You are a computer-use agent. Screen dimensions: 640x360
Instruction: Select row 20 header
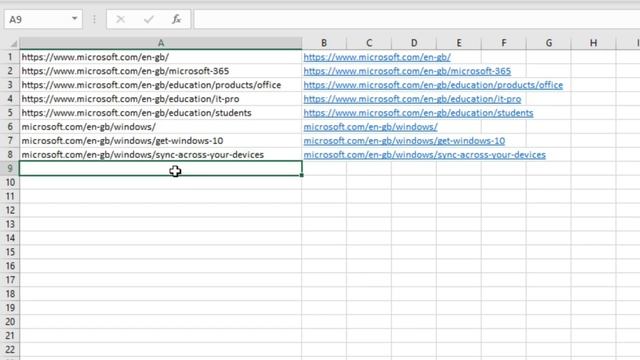[x=10, y=322]
